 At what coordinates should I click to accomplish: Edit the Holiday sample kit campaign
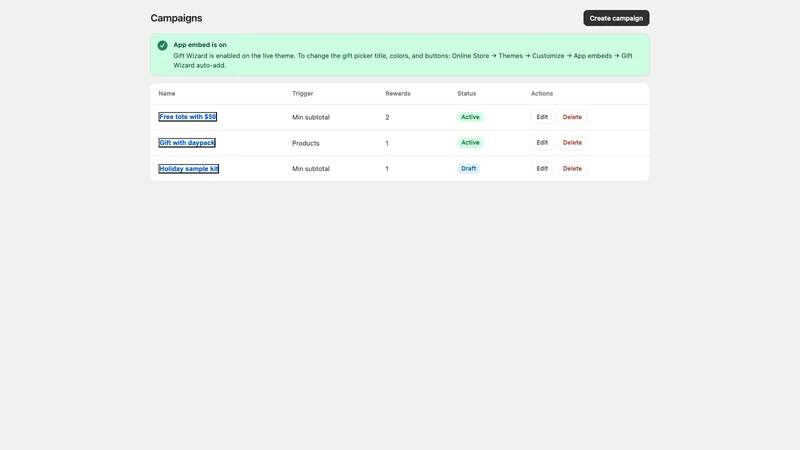(542, 168)
